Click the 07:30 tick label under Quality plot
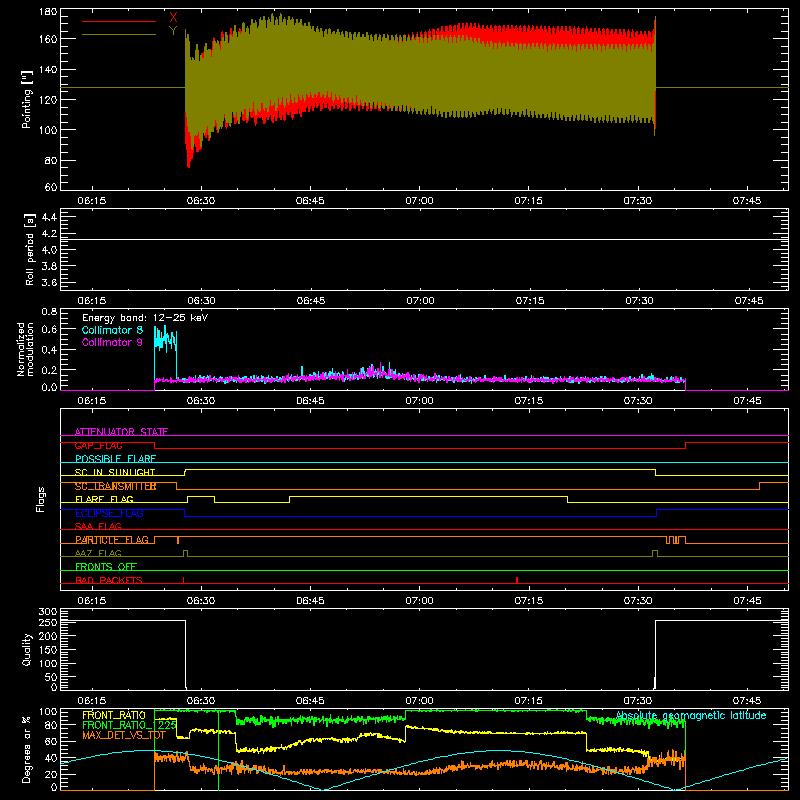The height and width of the screenshot is (800, 800). click(x=638, y=701)
